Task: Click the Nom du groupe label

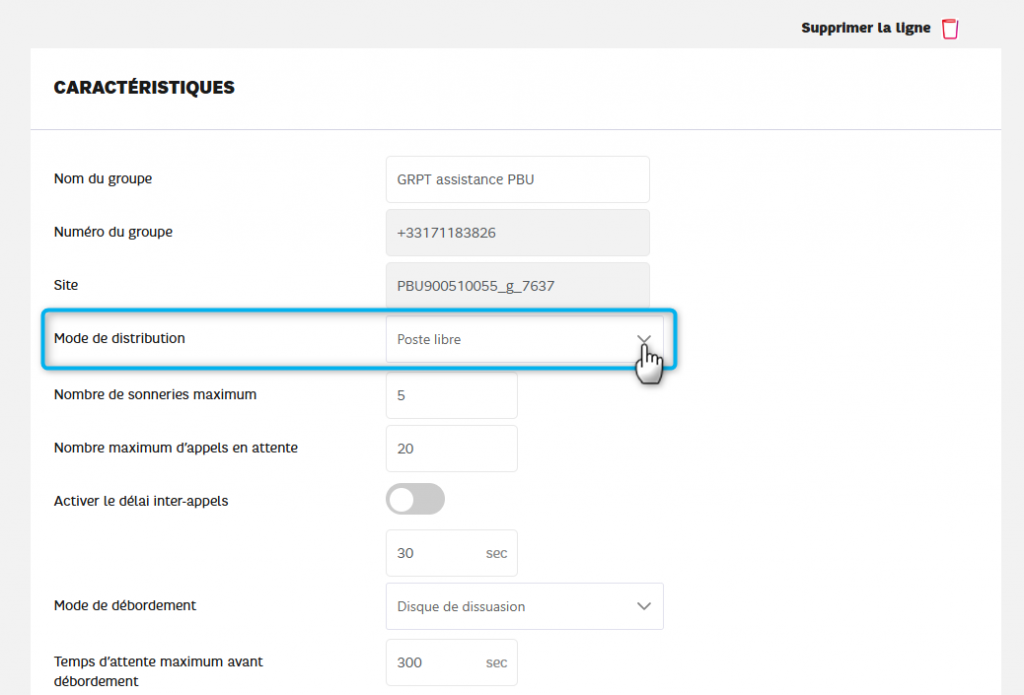Action: (103, 178)
